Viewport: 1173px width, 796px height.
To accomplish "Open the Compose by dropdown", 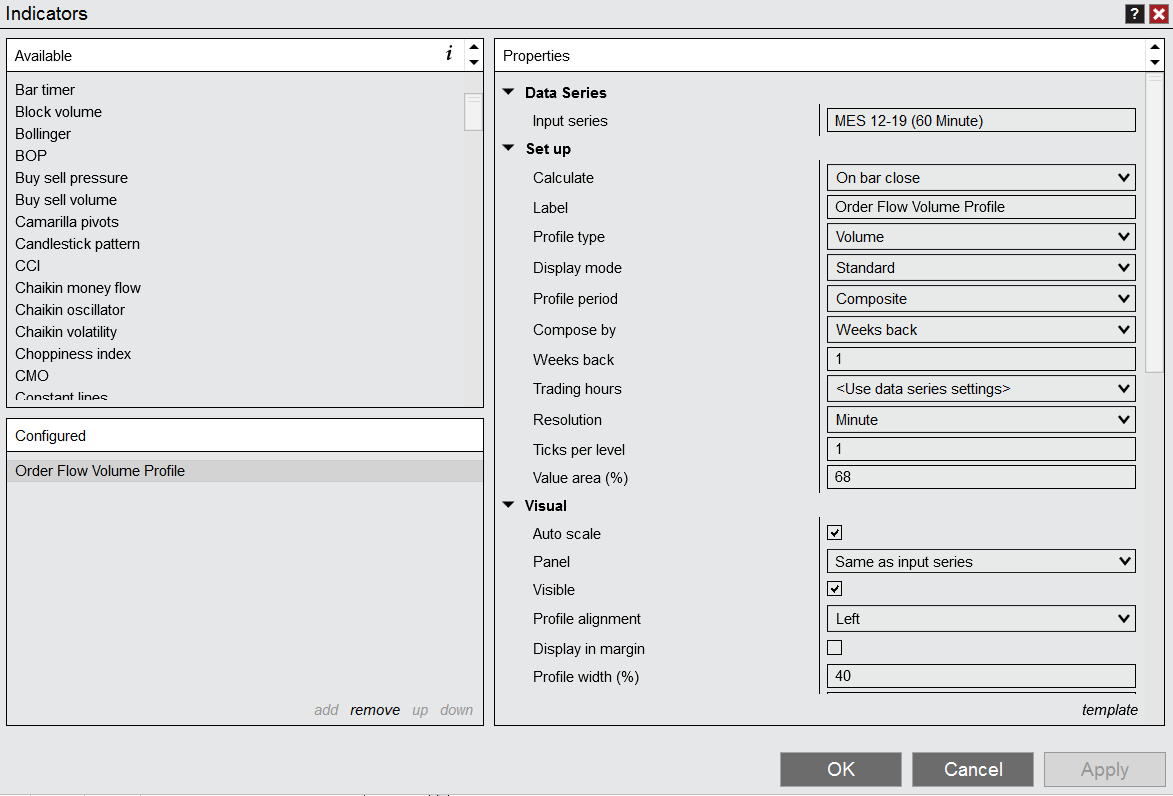I will pos(981,330).
